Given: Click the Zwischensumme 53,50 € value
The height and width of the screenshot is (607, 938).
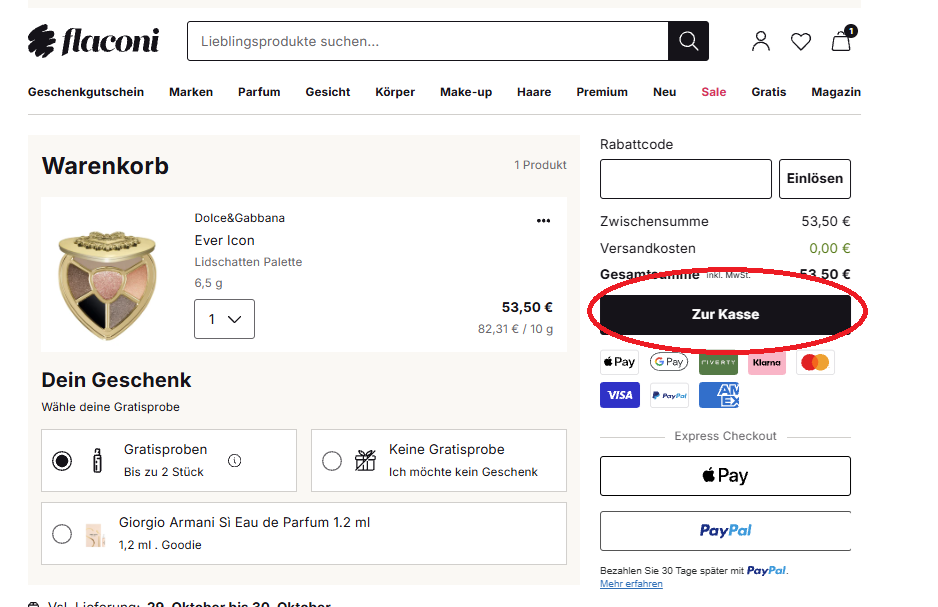Looking at the screenshot, I should pos(826,221).
